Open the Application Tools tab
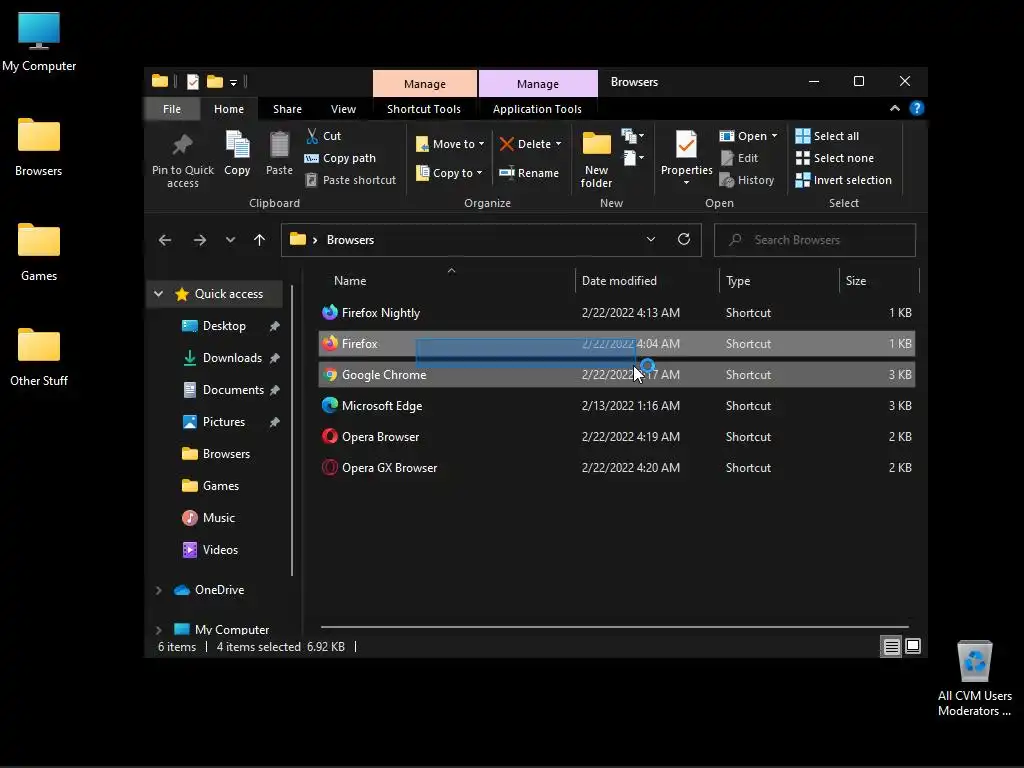The height and width of the screenshot is (768, 1024). [x=537, y=109]
